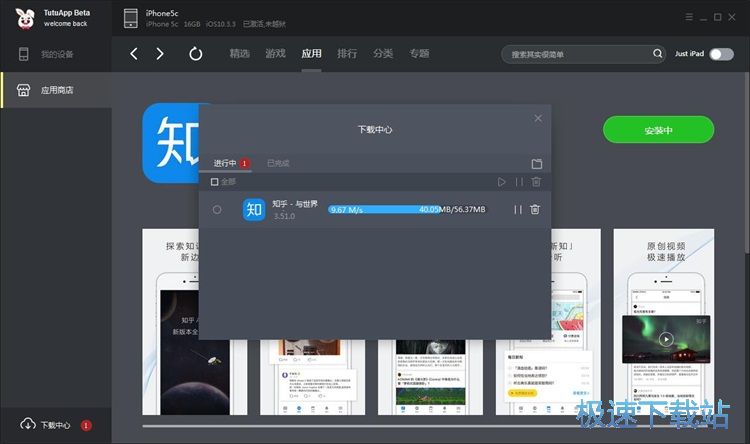This screenshot has width=750, height=444.
Task: Click the green 安装中 button
Action: pos(659,130)
